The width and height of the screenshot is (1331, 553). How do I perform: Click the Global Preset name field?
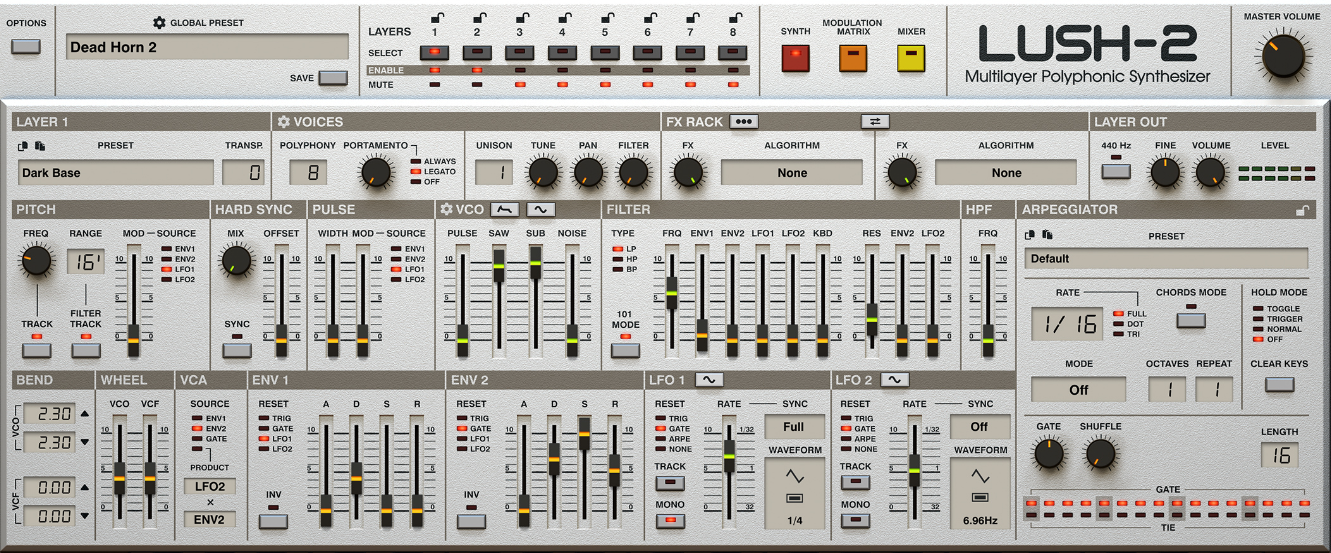(x=208, y=47)
